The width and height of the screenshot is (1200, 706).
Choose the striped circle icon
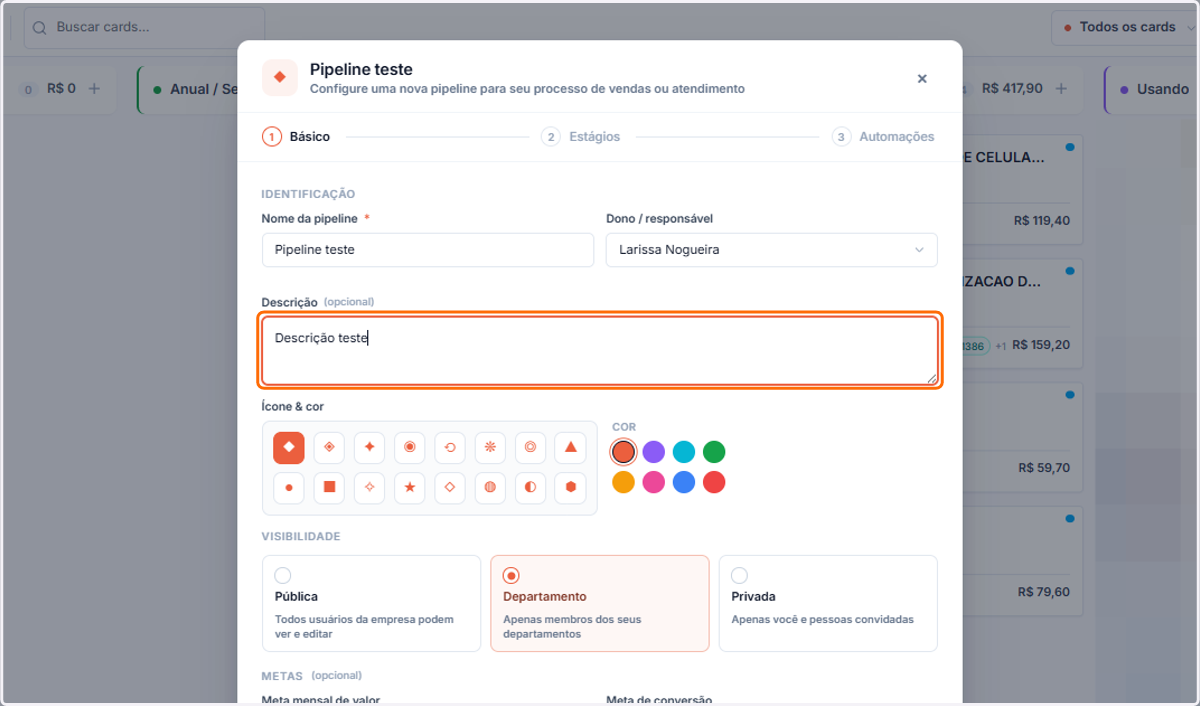(x=490, y=488)
